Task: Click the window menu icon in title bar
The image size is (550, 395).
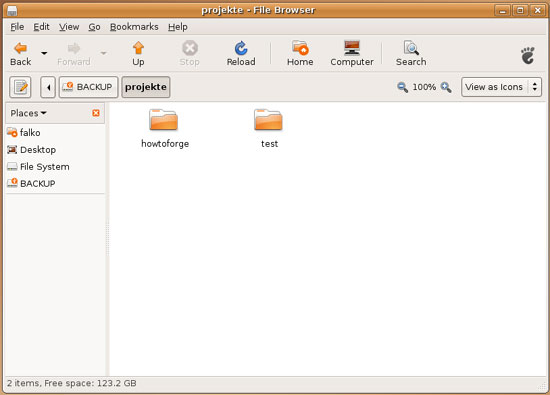Action: coord(12,11)
